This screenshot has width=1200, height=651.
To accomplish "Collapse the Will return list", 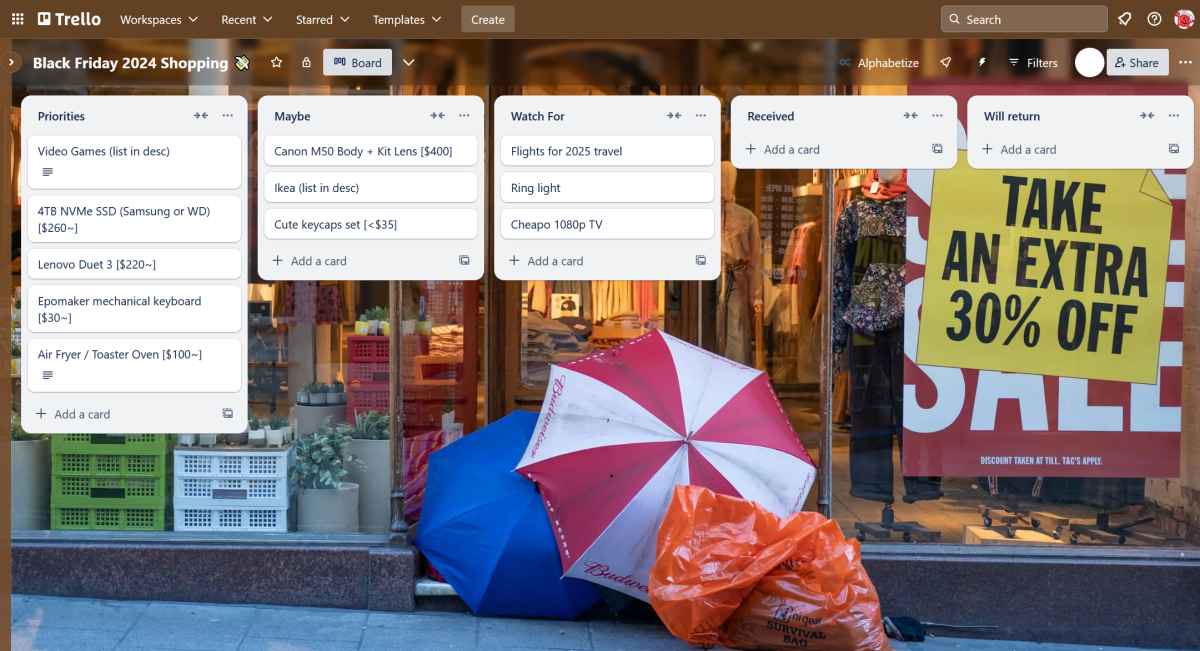I will tap(1147, 115).
